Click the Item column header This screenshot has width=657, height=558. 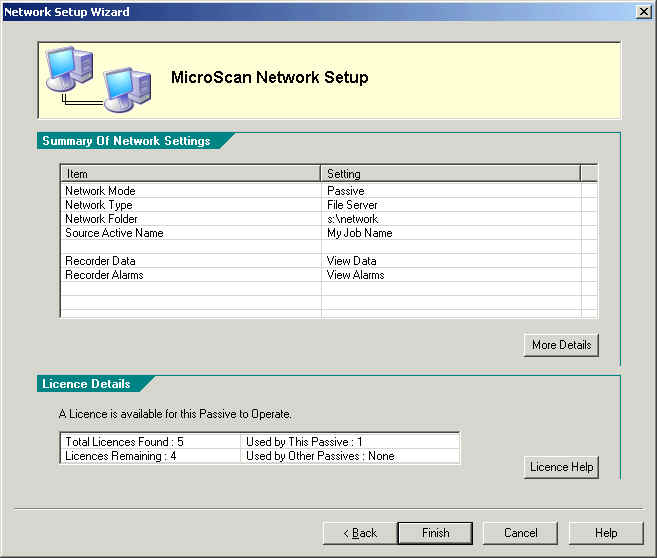191,173
